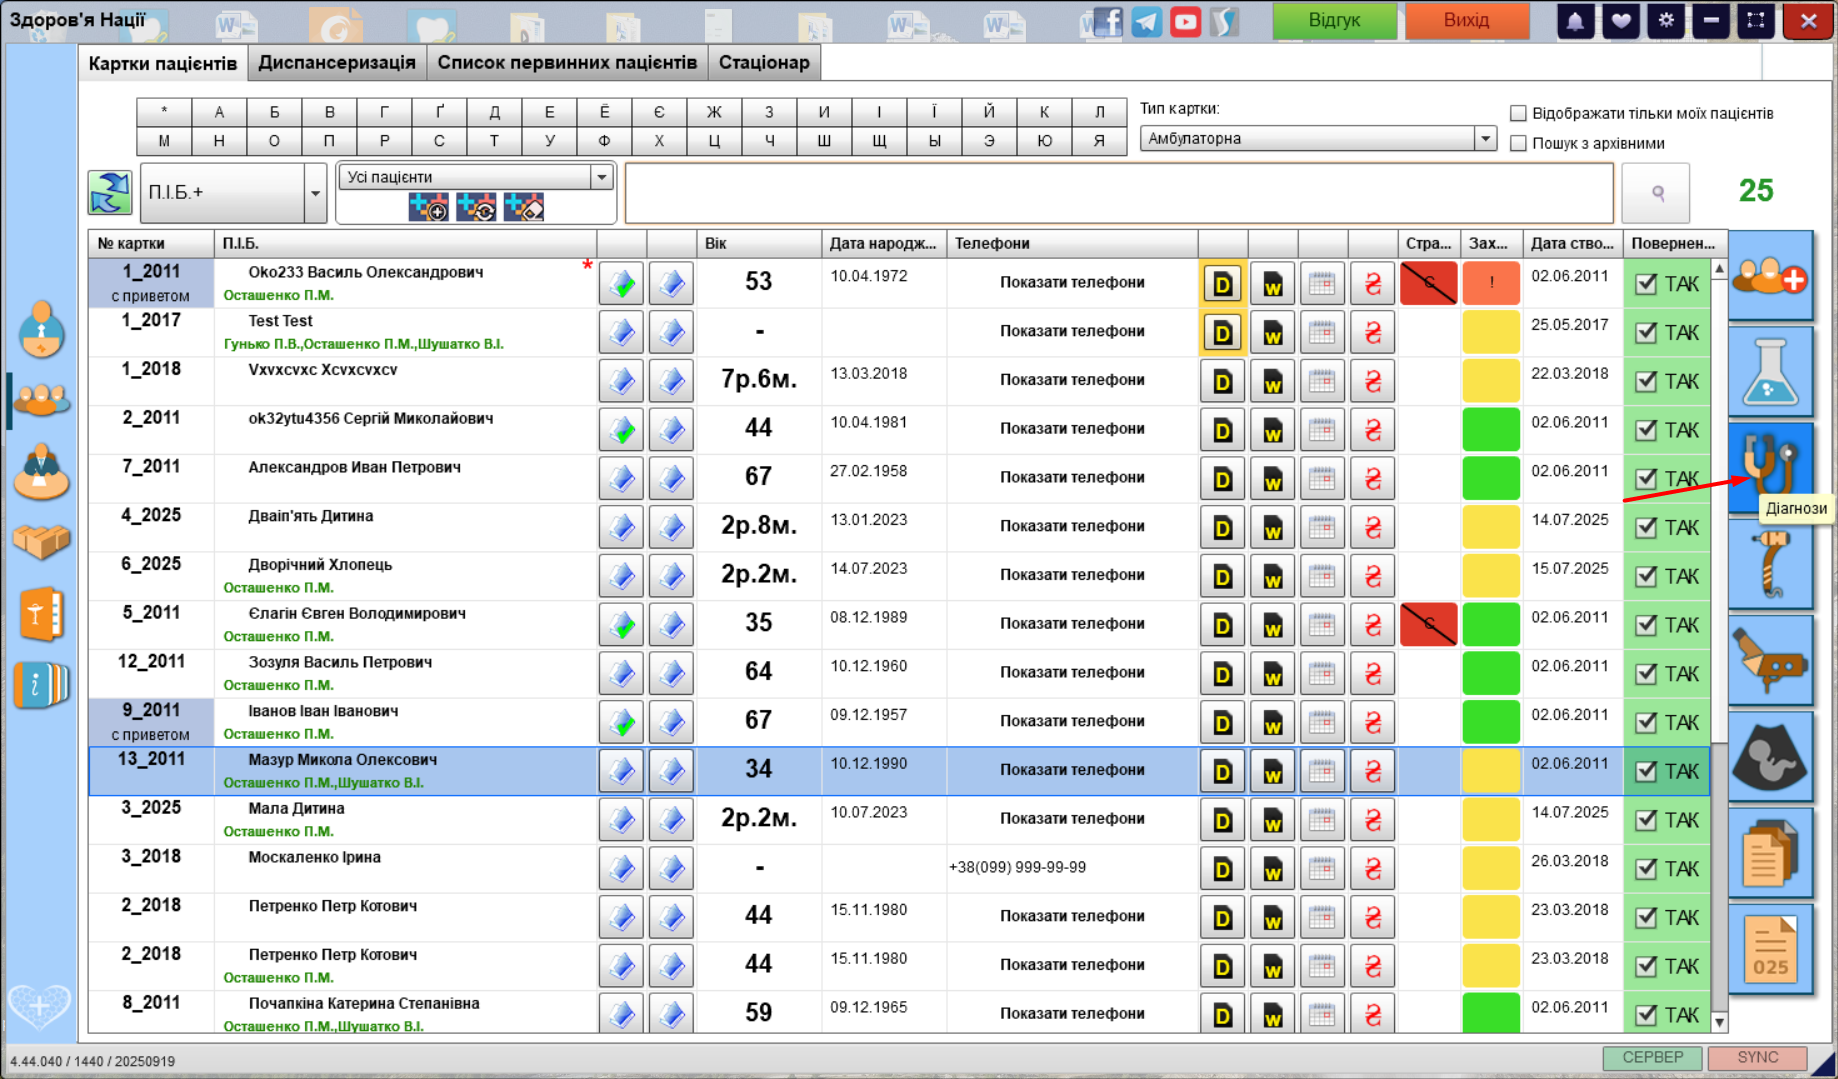
Task: Show phones for Зозуля Василь Петрович
Action: click(1072, 672)
